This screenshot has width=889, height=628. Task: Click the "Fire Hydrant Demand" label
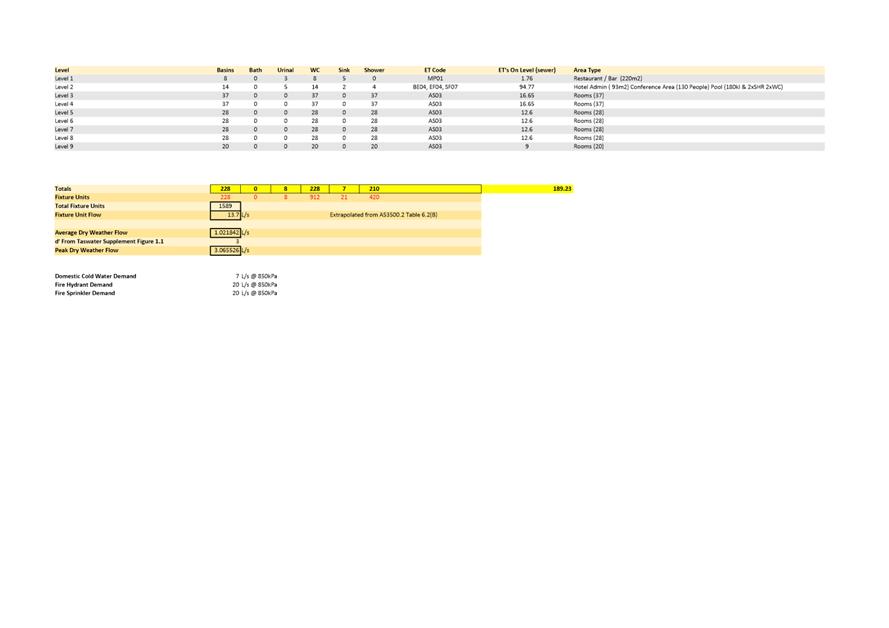83,285
